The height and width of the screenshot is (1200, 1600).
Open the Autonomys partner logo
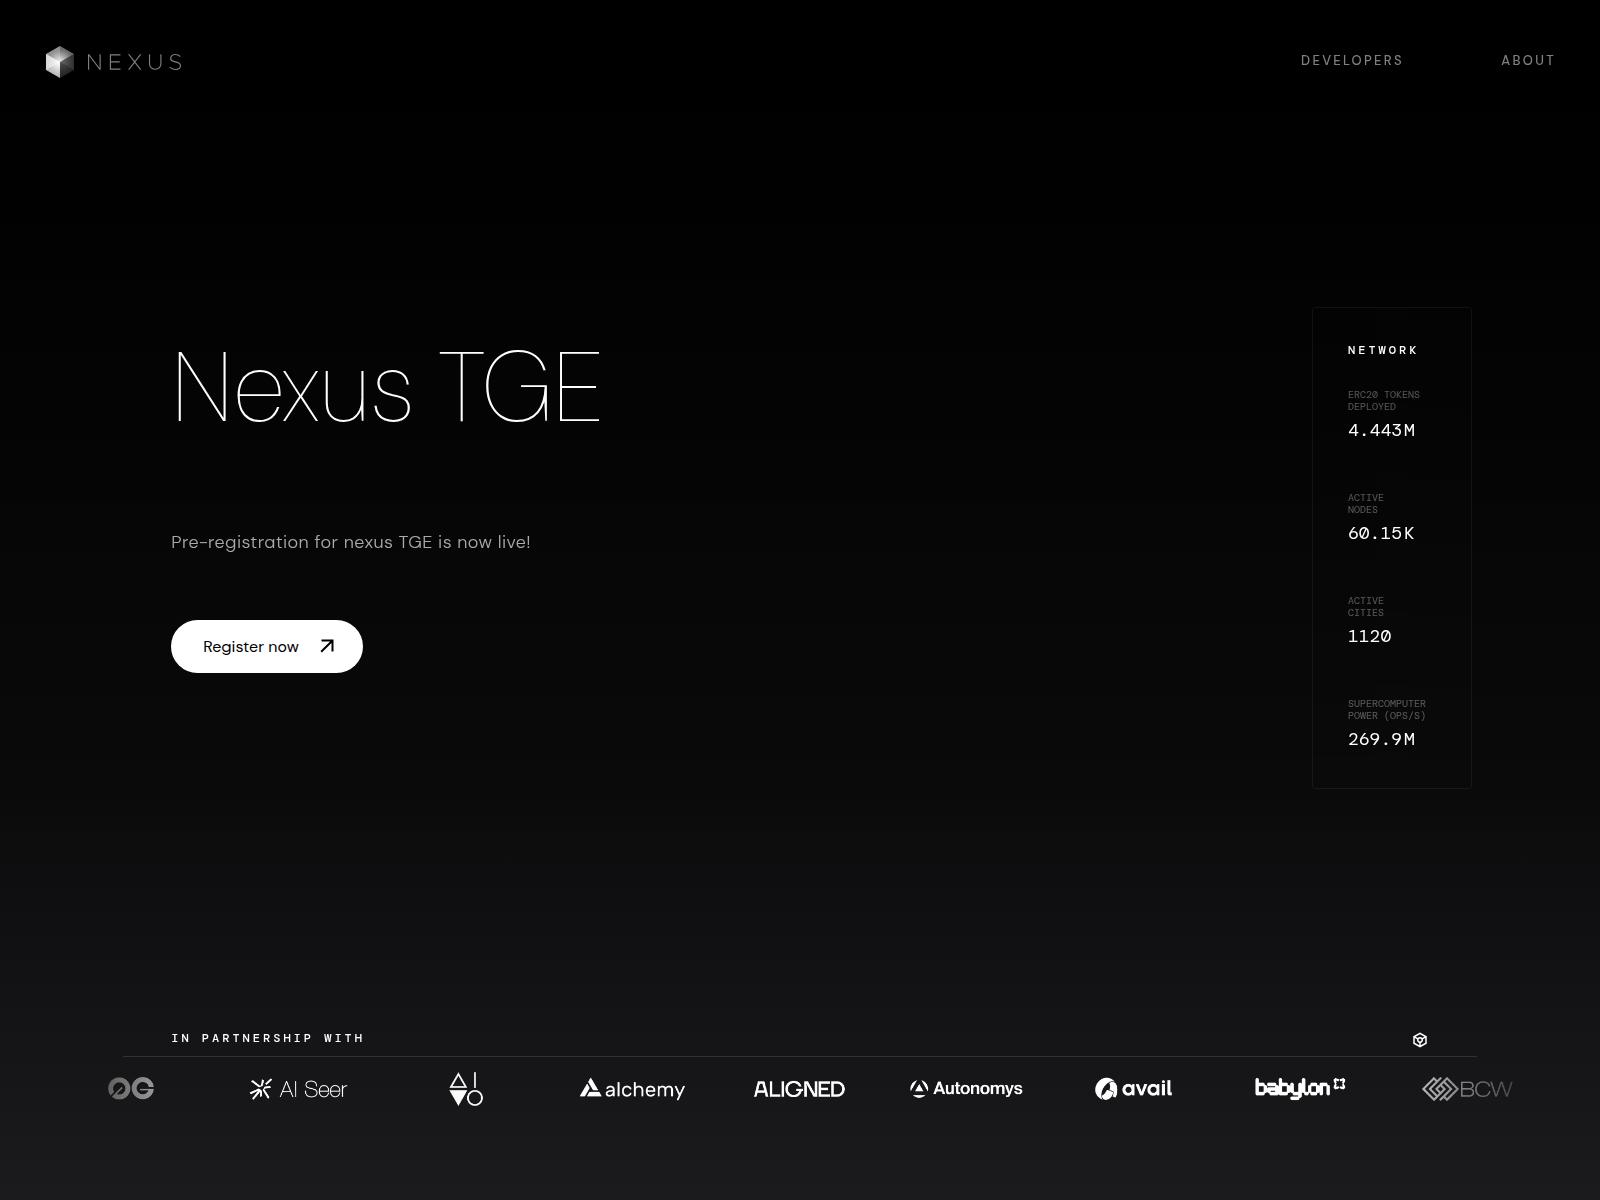tap(966, 1088)
